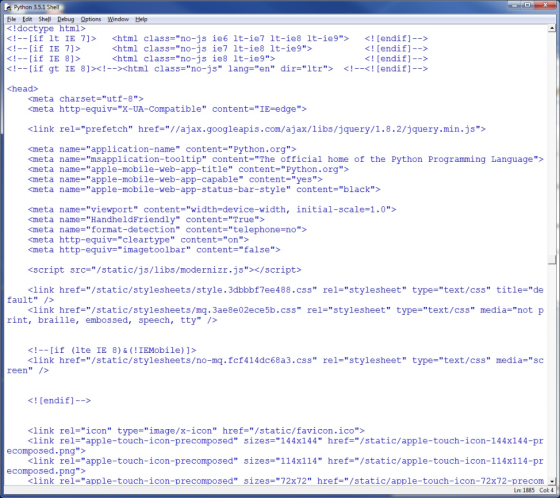Click the '[if lt IE 7]' comment line
560x498 pixels.
(x=217, y=39)
